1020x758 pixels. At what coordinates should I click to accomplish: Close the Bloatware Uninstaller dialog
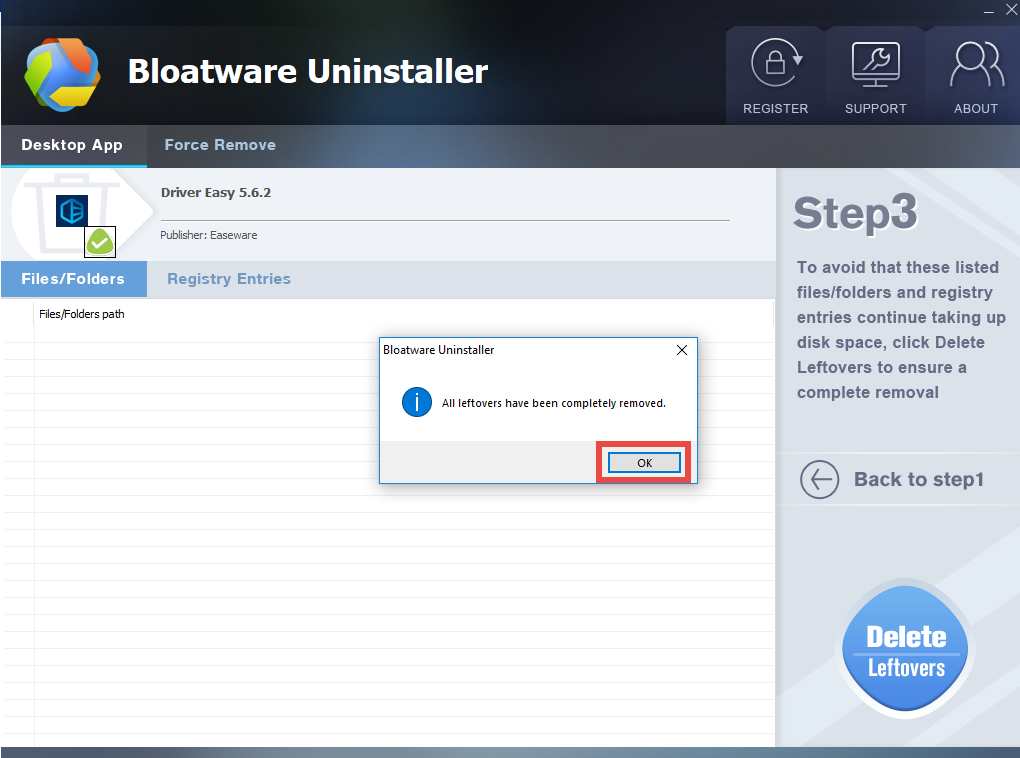[682, 350]
